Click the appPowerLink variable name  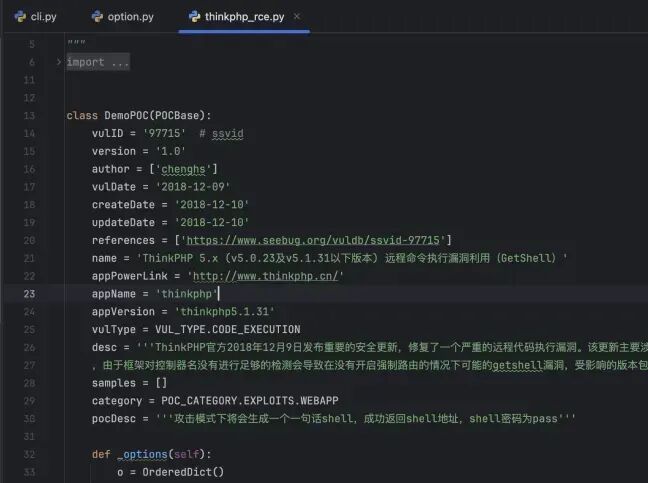tap(130, 276)
